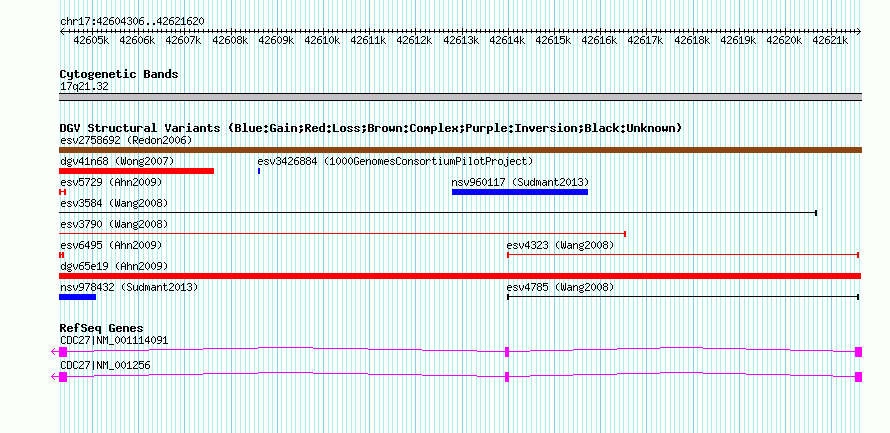
Task: Click the esv2758692 brown complex variant bar
Action: 460,150
